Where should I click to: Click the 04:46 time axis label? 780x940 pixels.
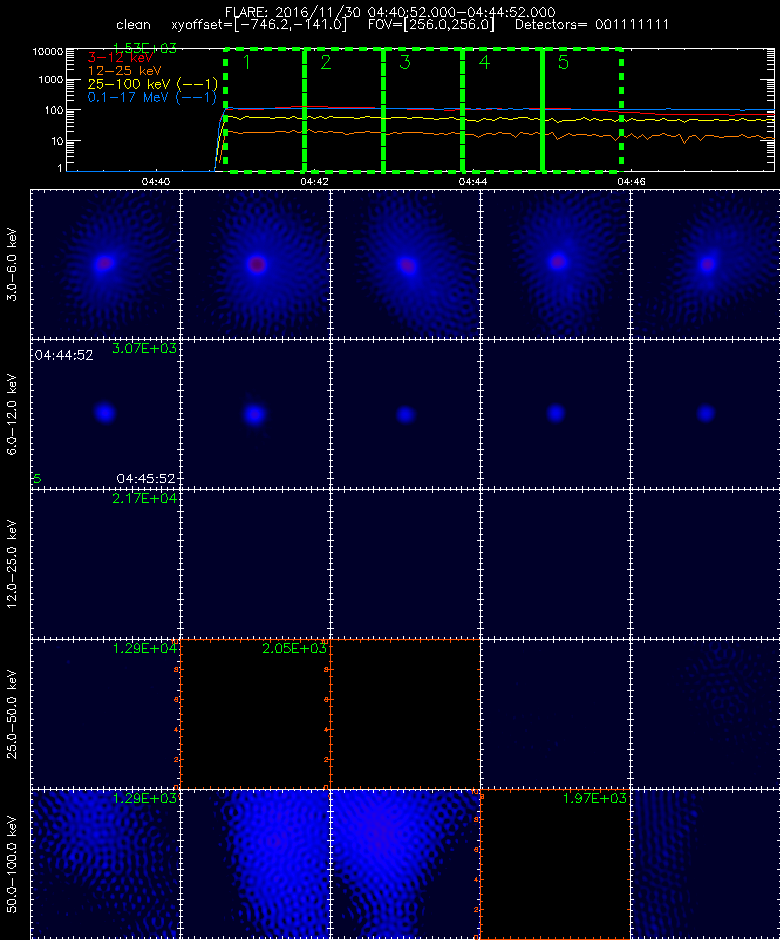631,182
